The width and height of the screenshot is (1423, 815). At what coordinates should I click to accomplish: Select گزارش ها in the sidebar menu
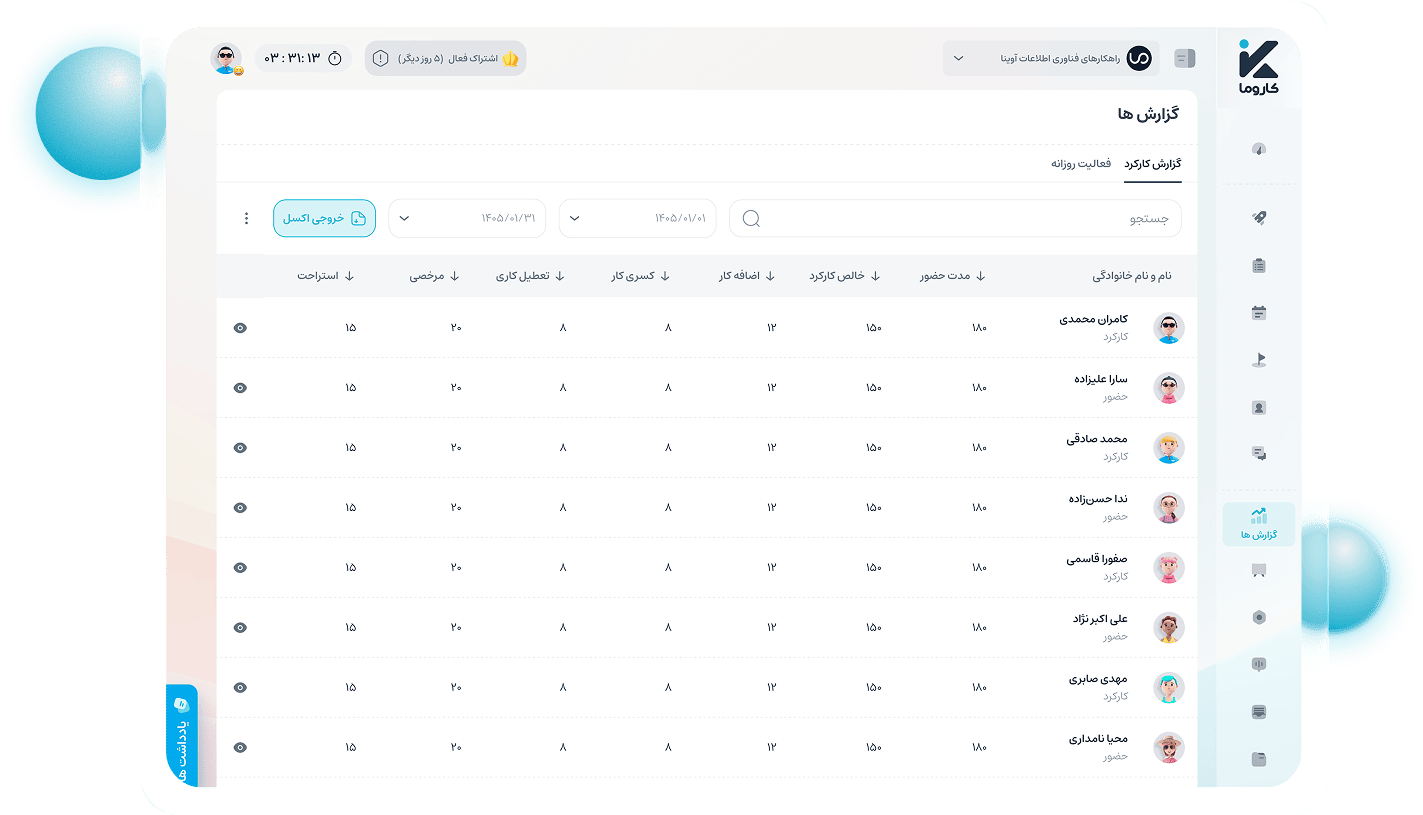1259,524
